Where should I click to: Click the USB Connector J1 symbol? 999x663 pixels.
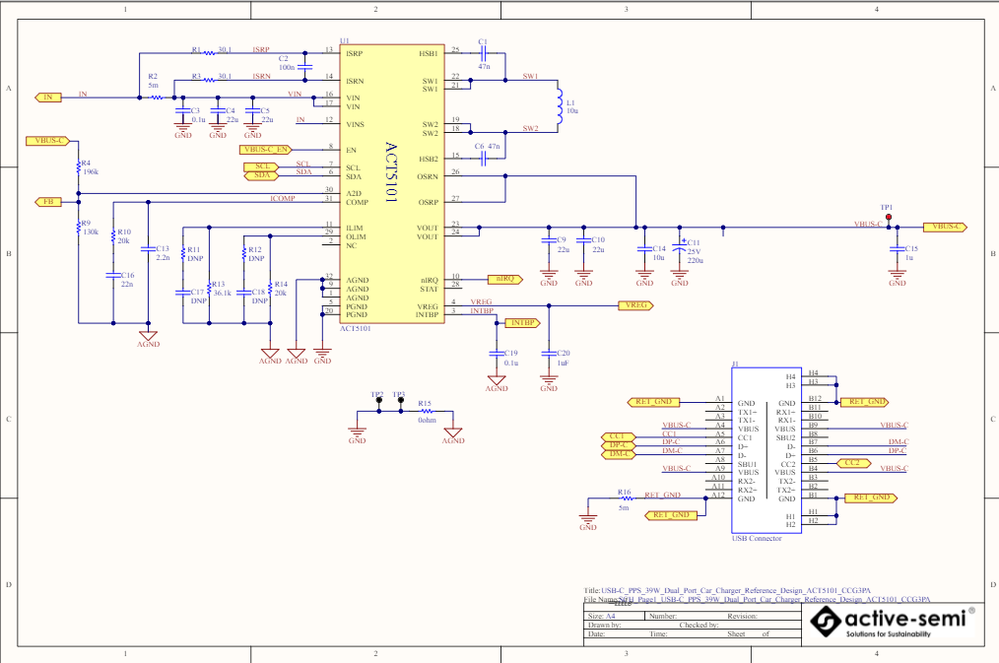point(765,450)
